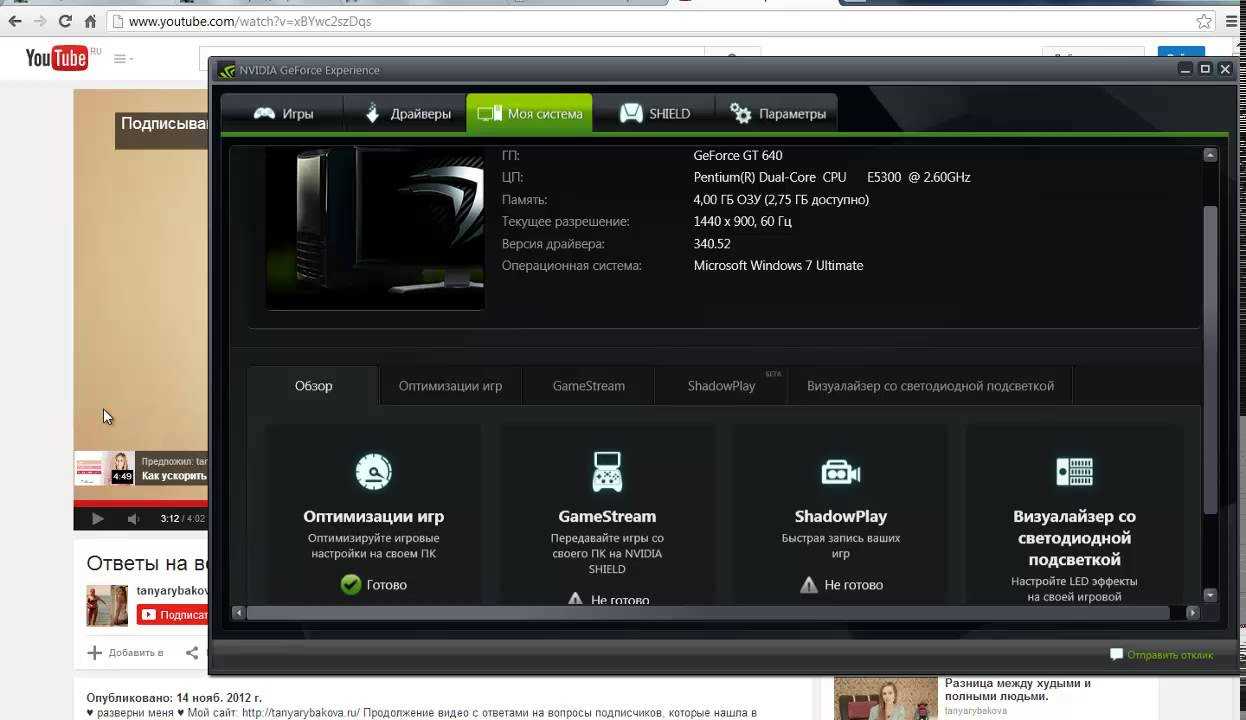Click the Chrome home button
This screenshot has height=720, width=1246.
point(91,21)
